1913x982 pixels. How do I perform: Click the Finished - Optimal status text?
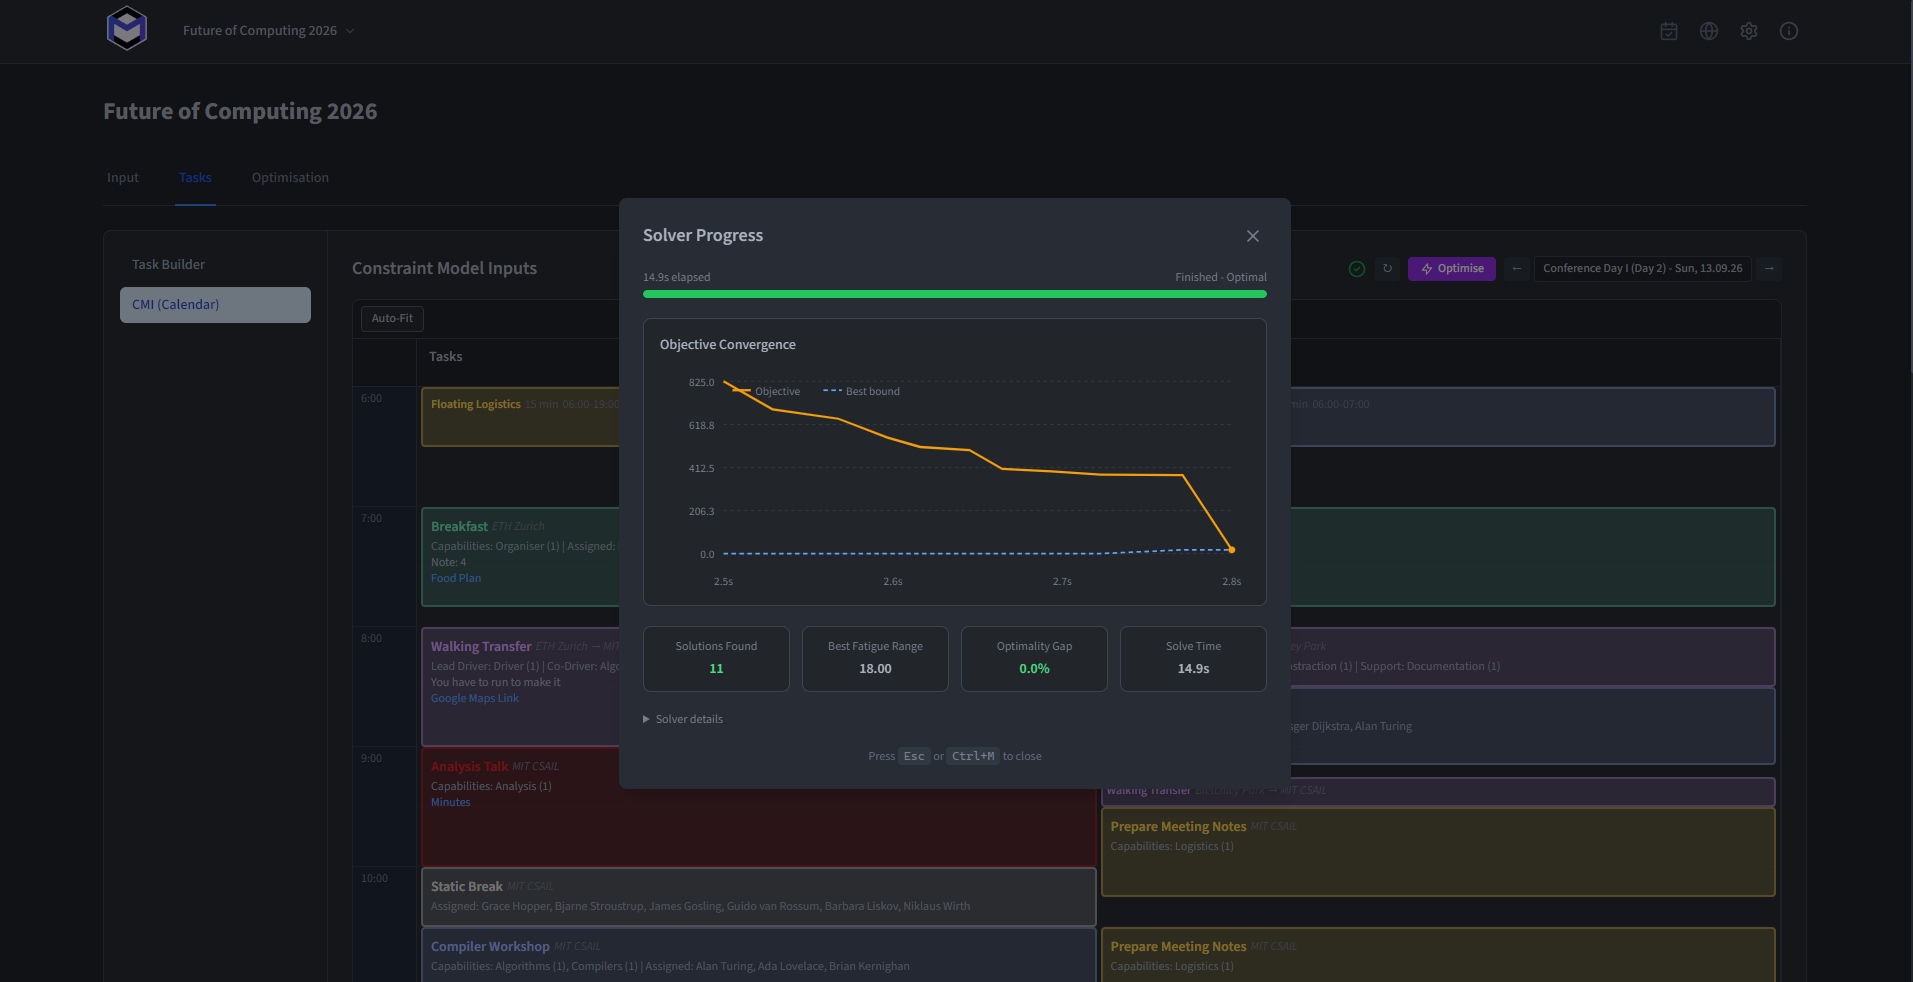(1221, 277)
